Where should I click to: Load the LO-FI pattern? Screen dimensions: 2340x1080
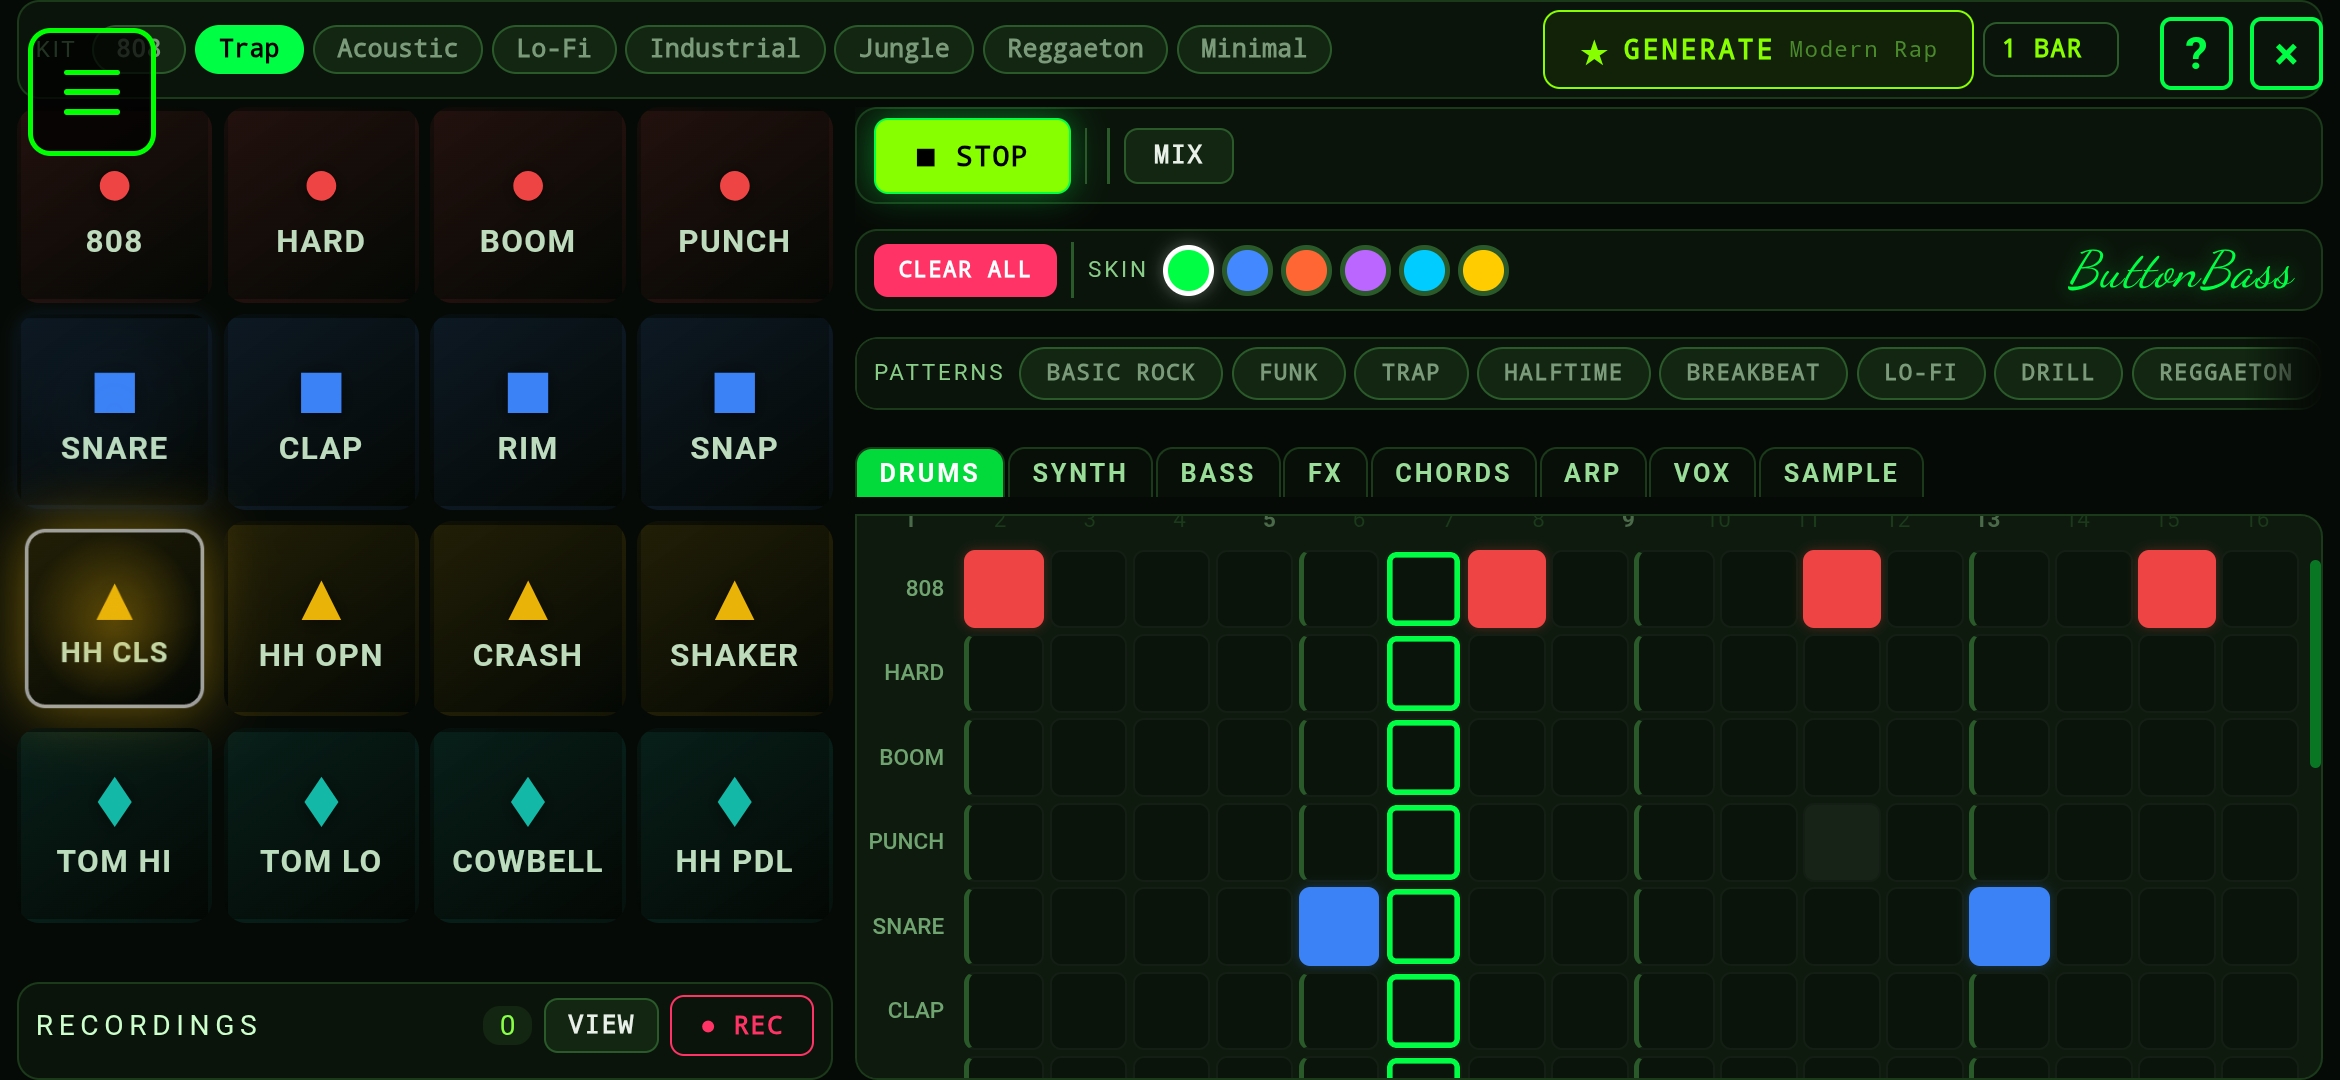click(x=1920, y=373)
